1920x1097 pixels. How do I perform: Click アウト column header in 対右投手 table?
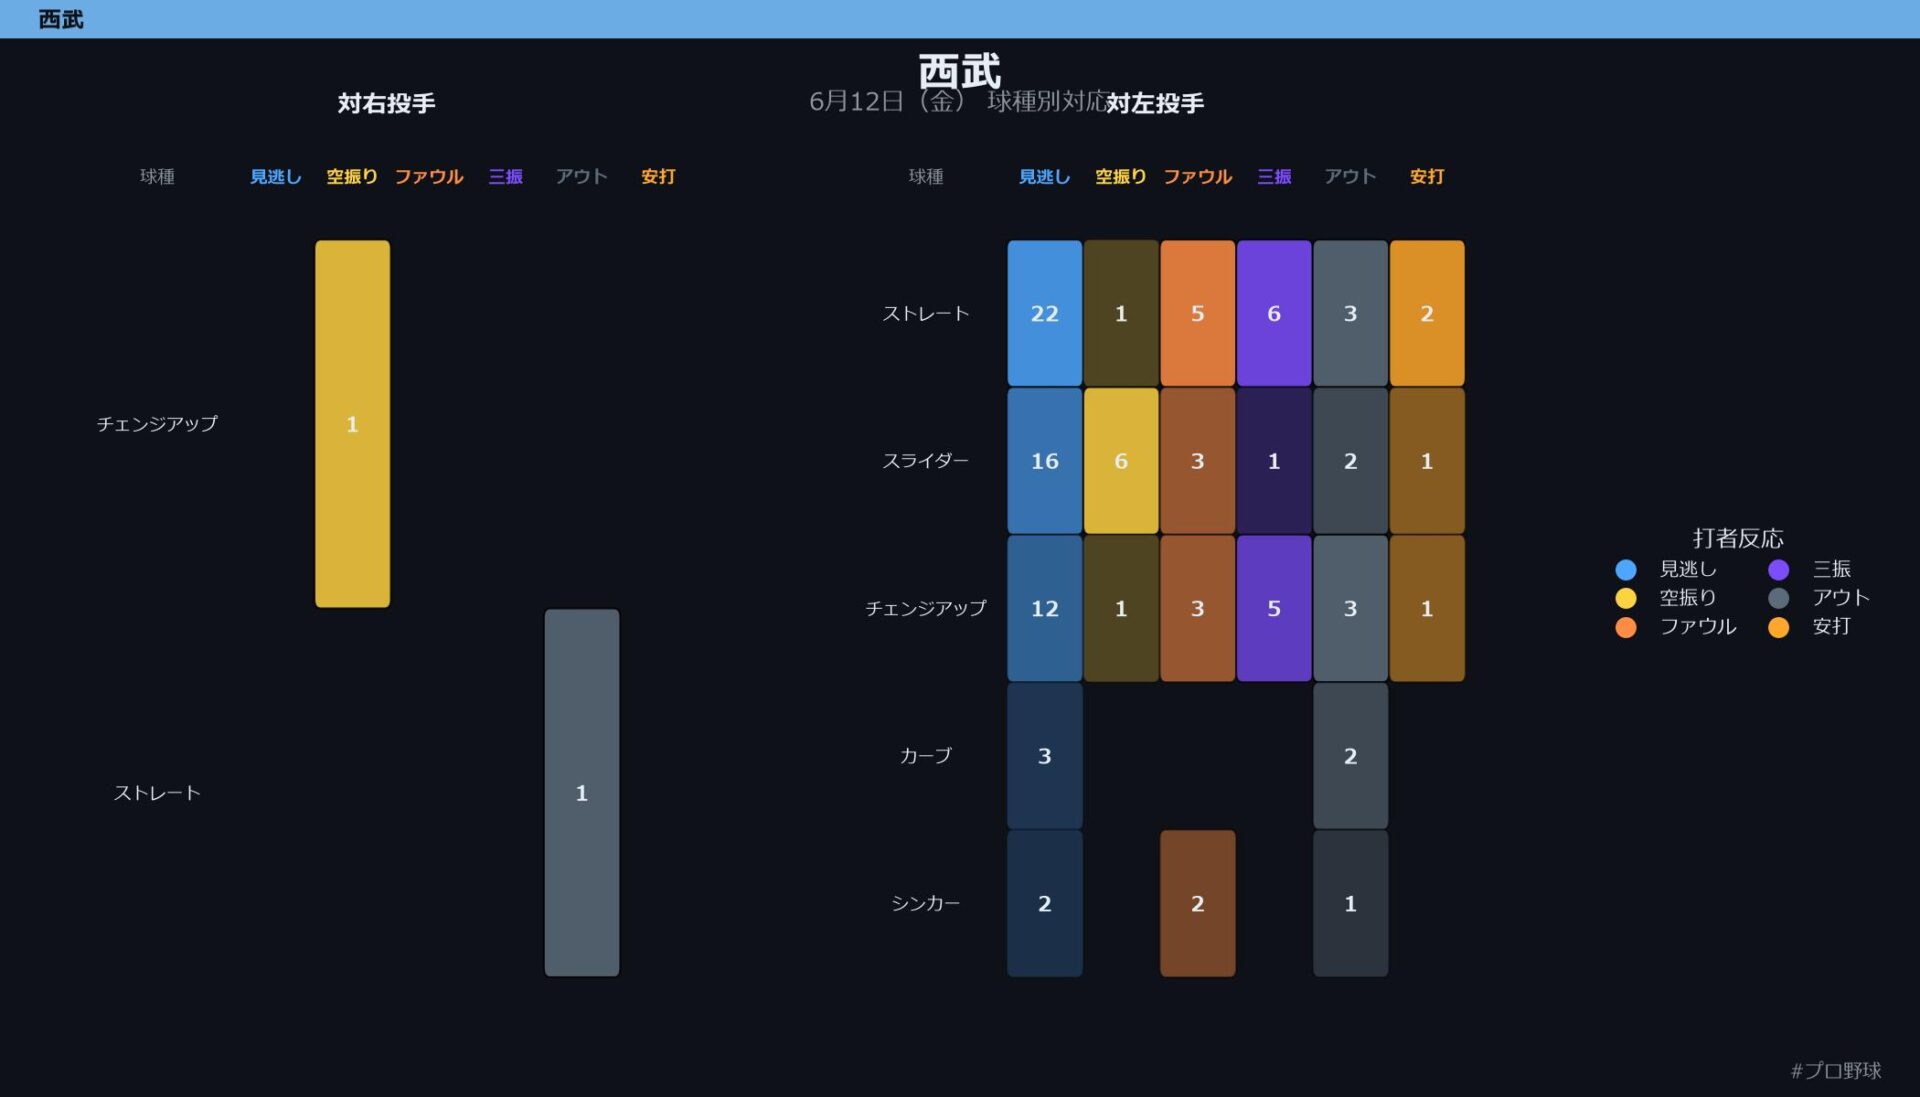(x=582, y=176)
